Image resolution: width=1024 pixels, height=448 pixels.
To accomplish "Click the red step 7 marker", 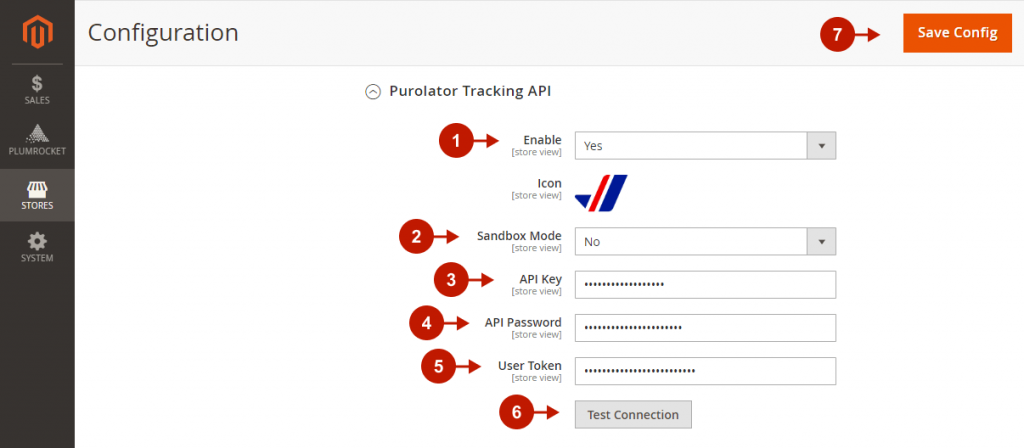I will click(836, 34).
